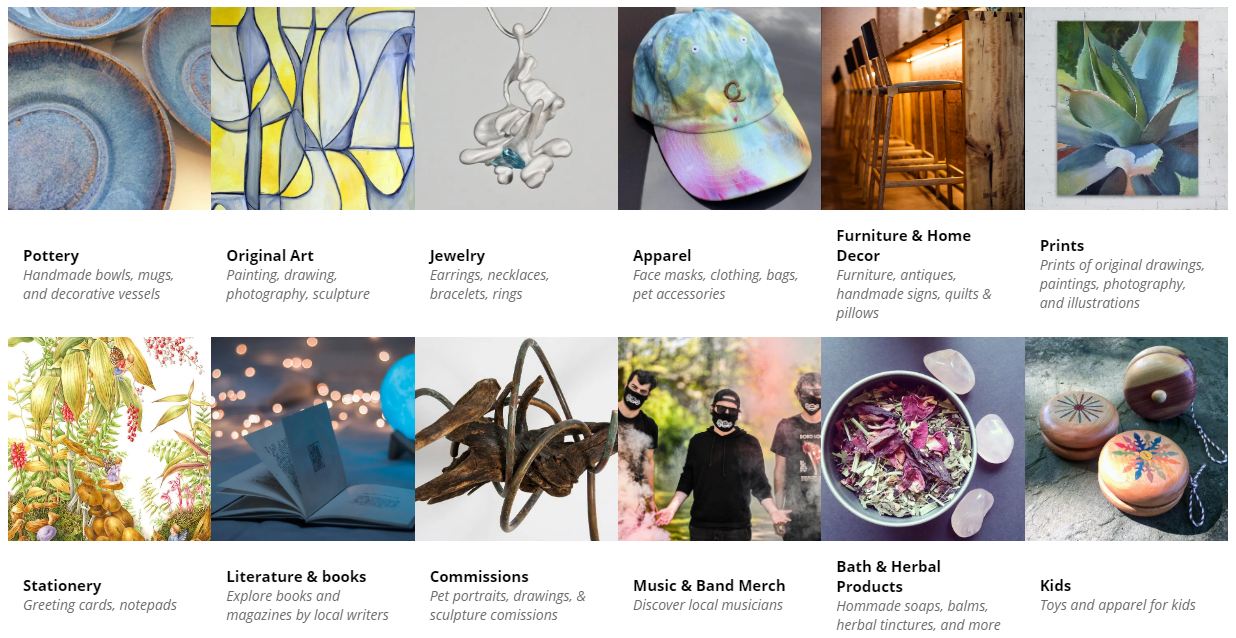Click the bar stools Furniture image

923,108
